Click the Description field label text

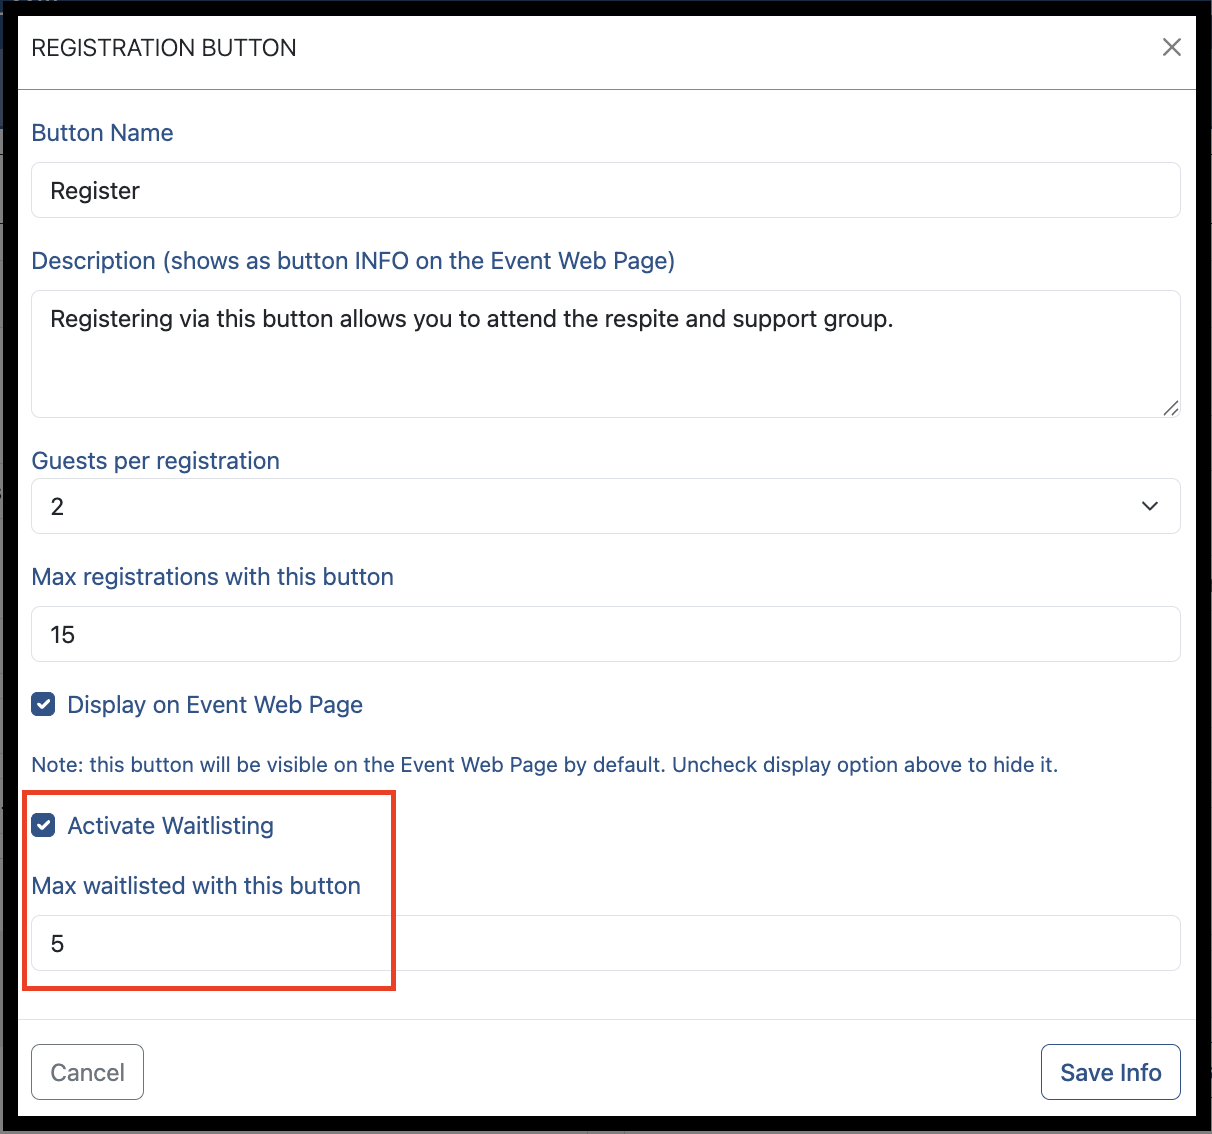pyautogui.click(x=353, y=261)
